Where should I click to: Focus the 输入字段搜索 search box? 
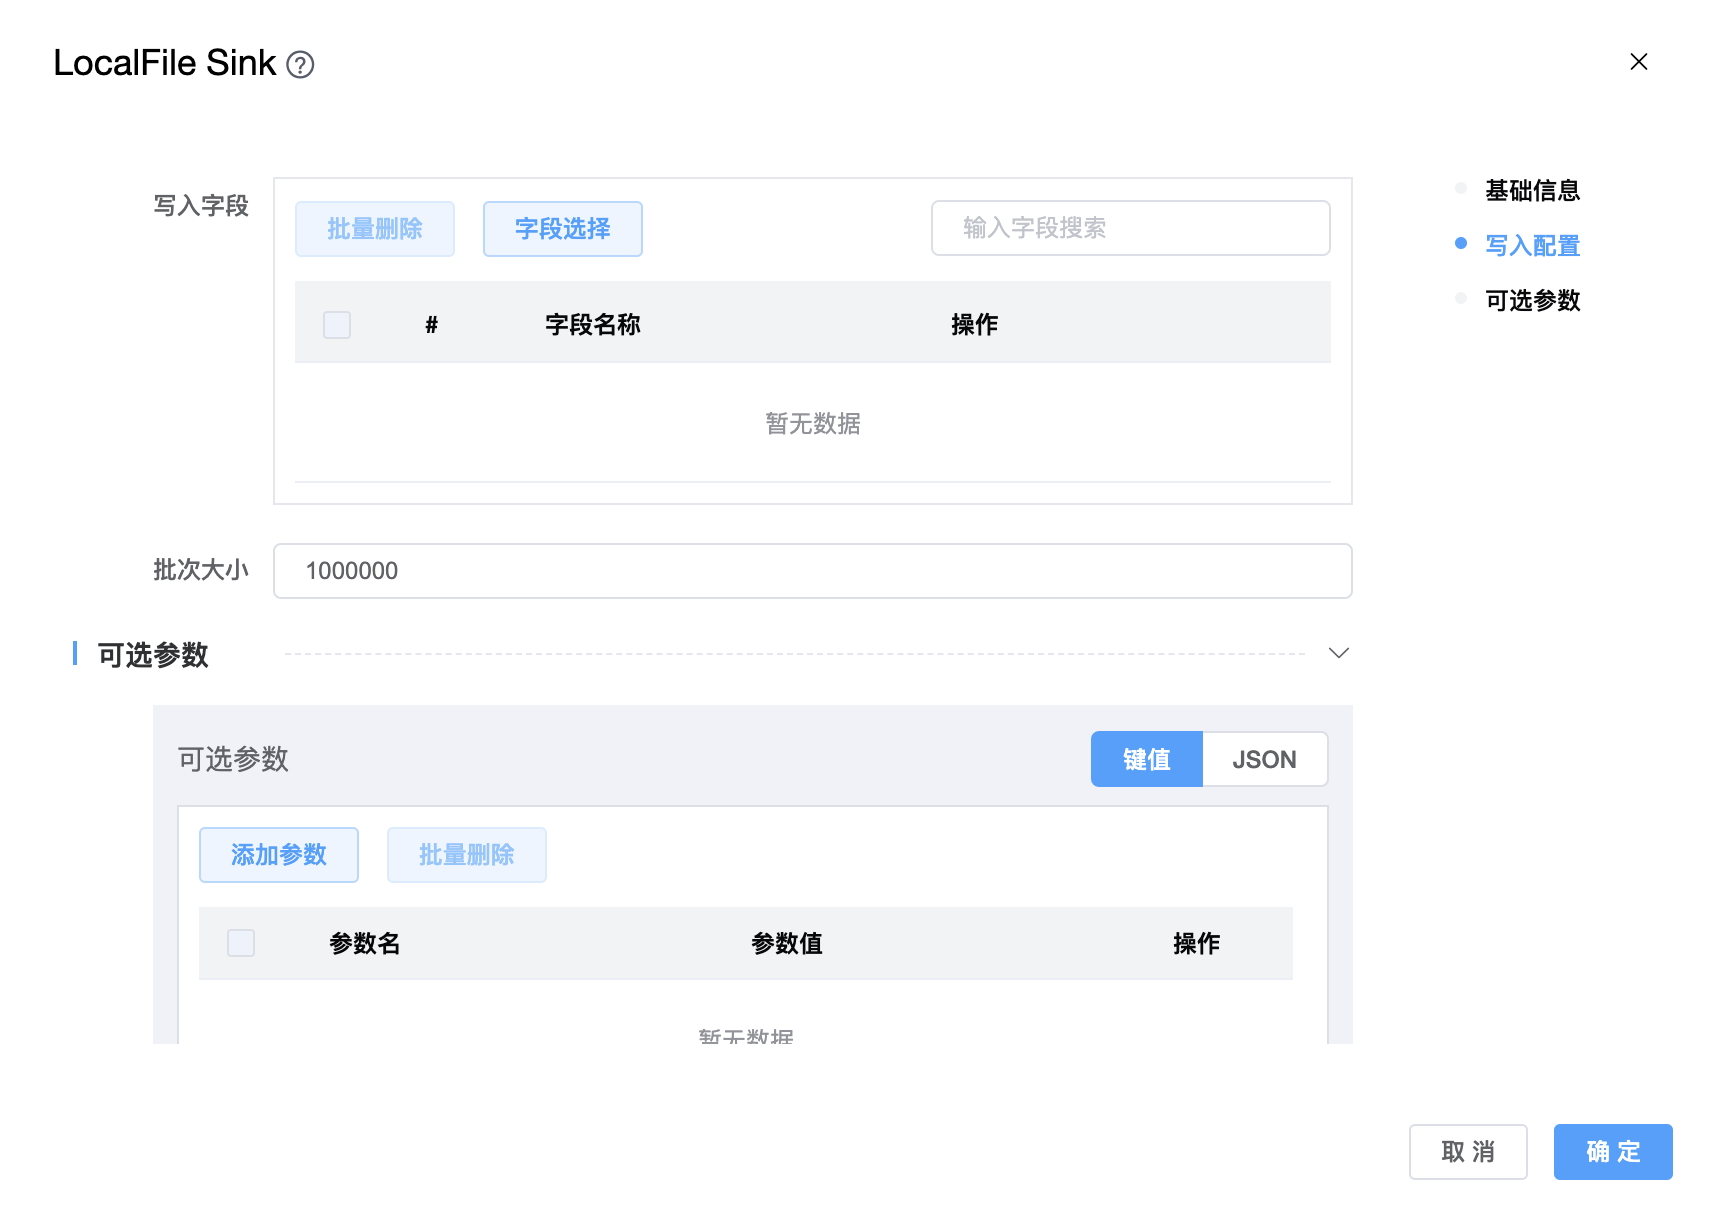pos(1130,228)
